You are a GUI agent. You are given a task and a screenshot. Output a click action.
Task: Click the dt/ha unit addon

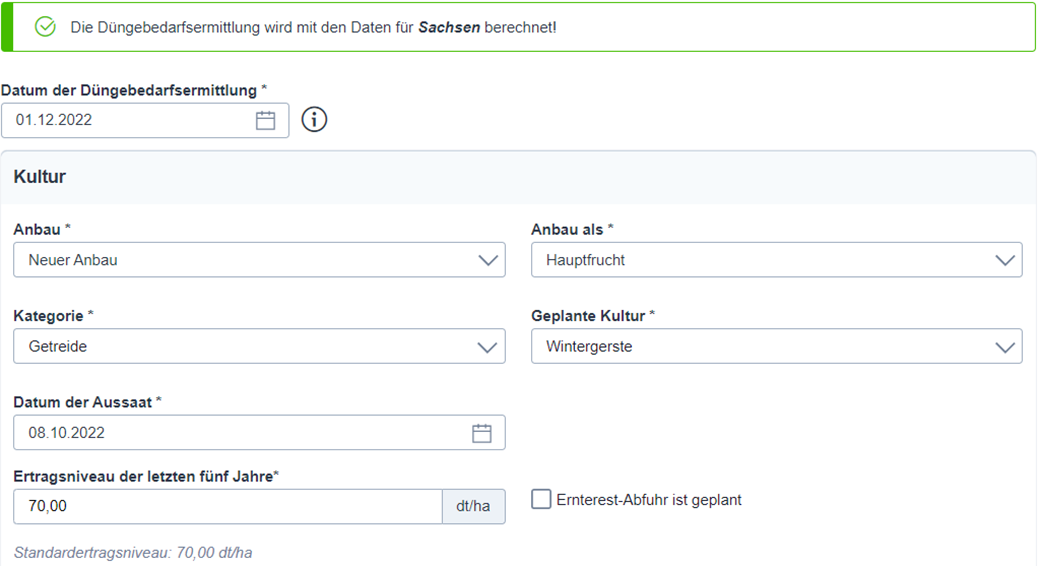coord(474,506)
